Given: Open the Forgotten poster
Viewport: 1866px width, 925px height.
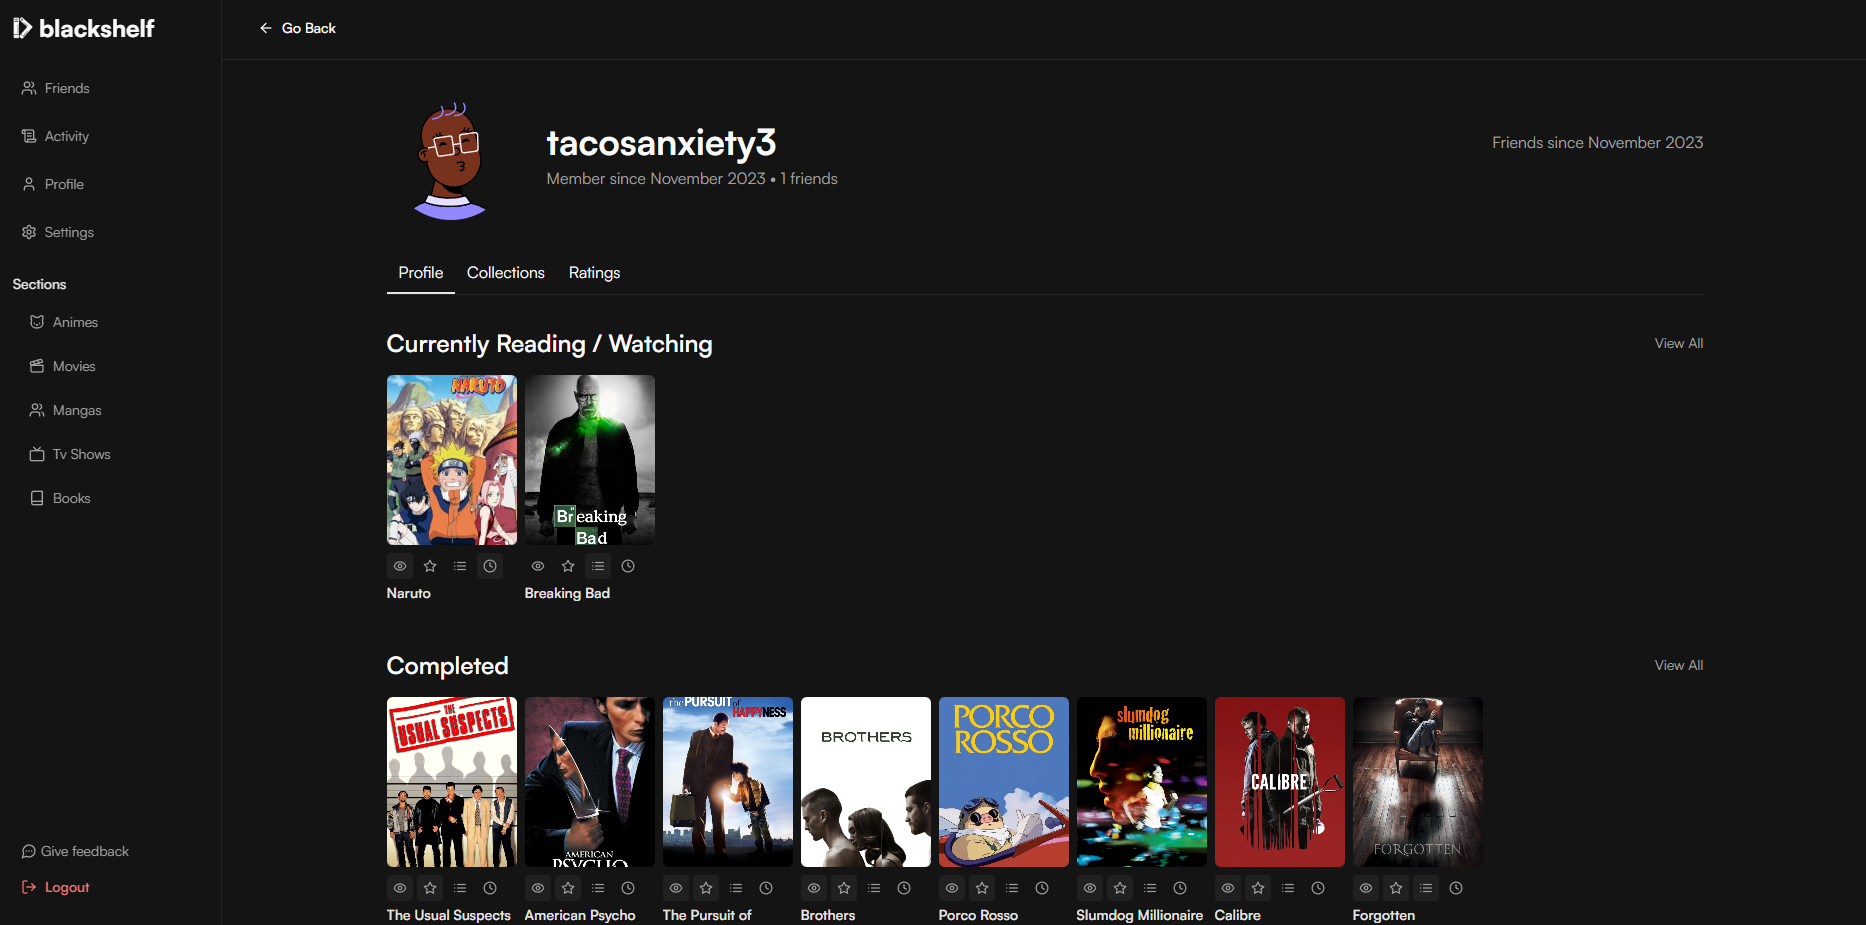Looking at the screenshot, I should tap(1418, 782).
